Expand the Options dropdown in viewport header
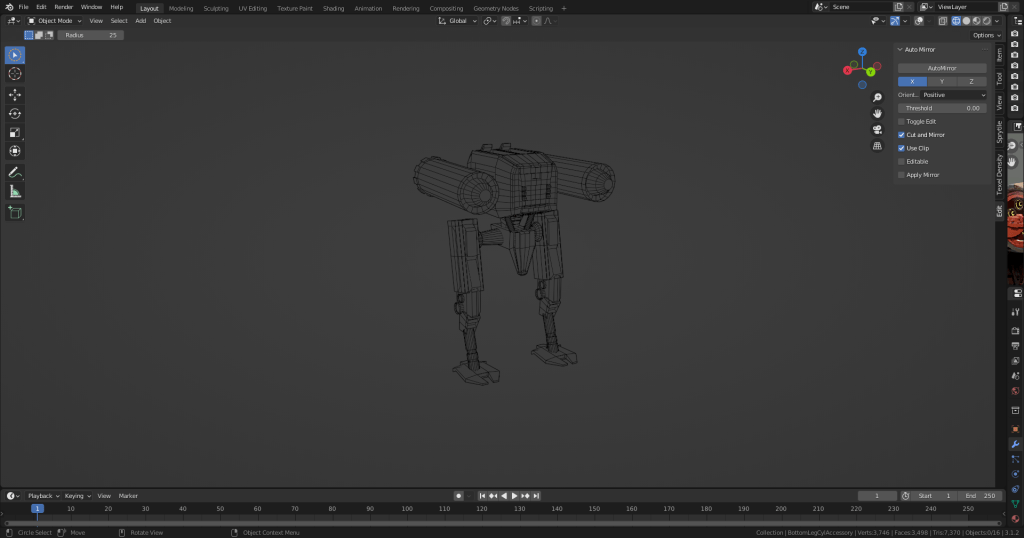The width and height of the screenshot is (1024, 538). click(985, 35)
